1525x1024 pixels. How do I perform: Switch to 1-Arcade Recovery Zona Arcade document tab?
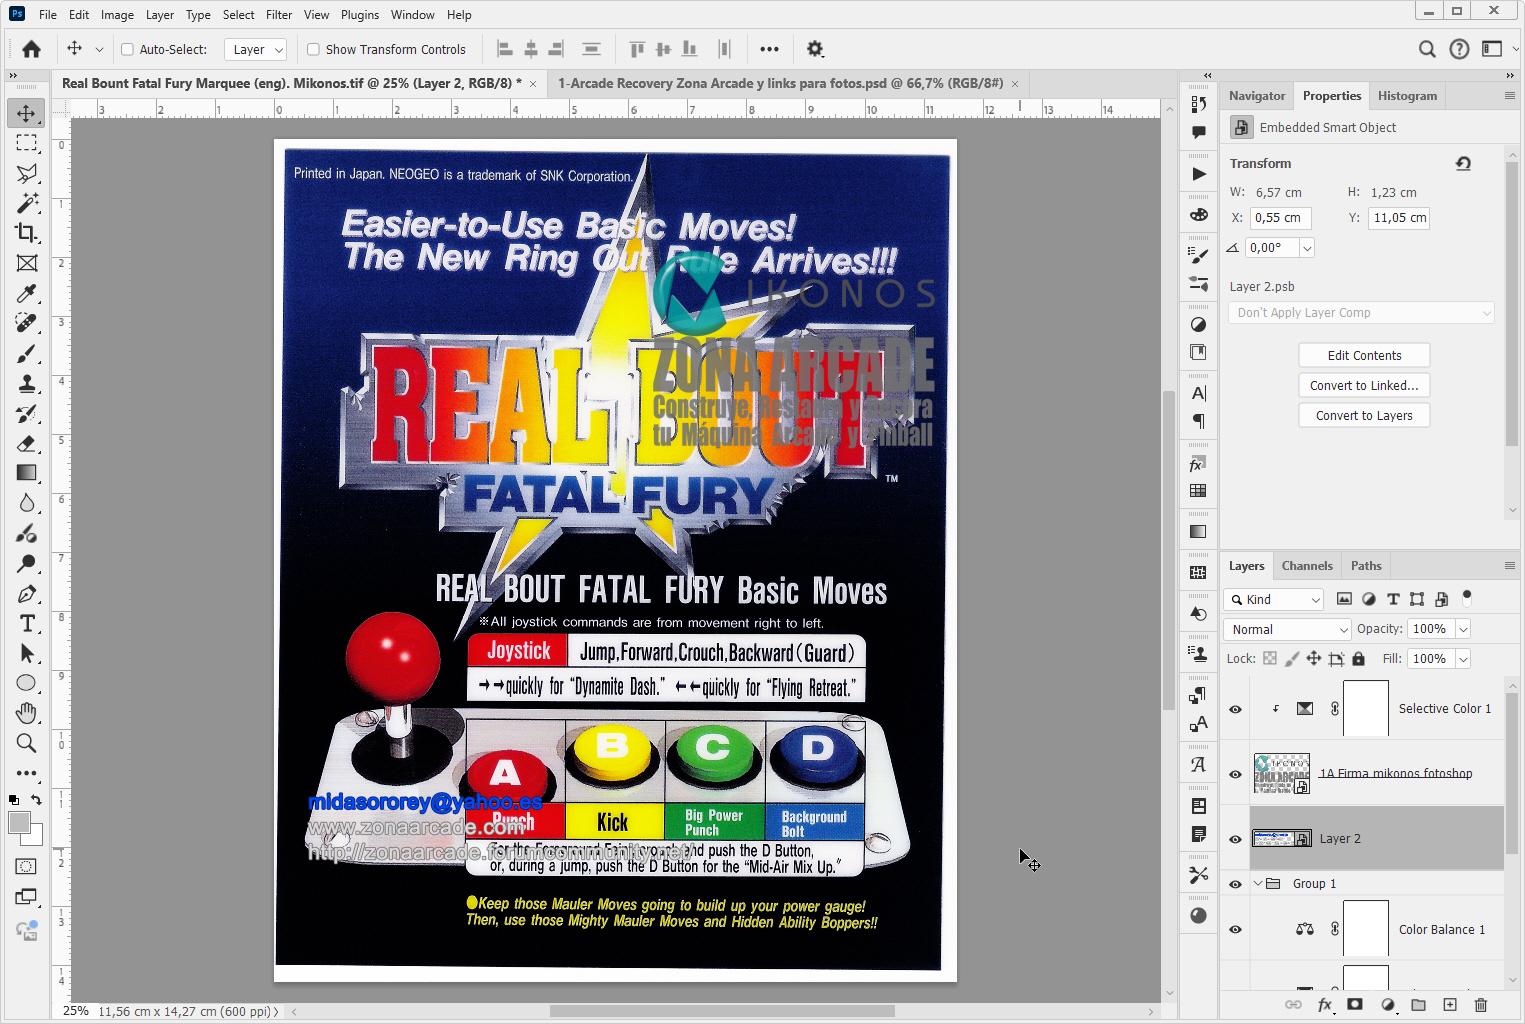pyautogui.click(x=780, y=84)
